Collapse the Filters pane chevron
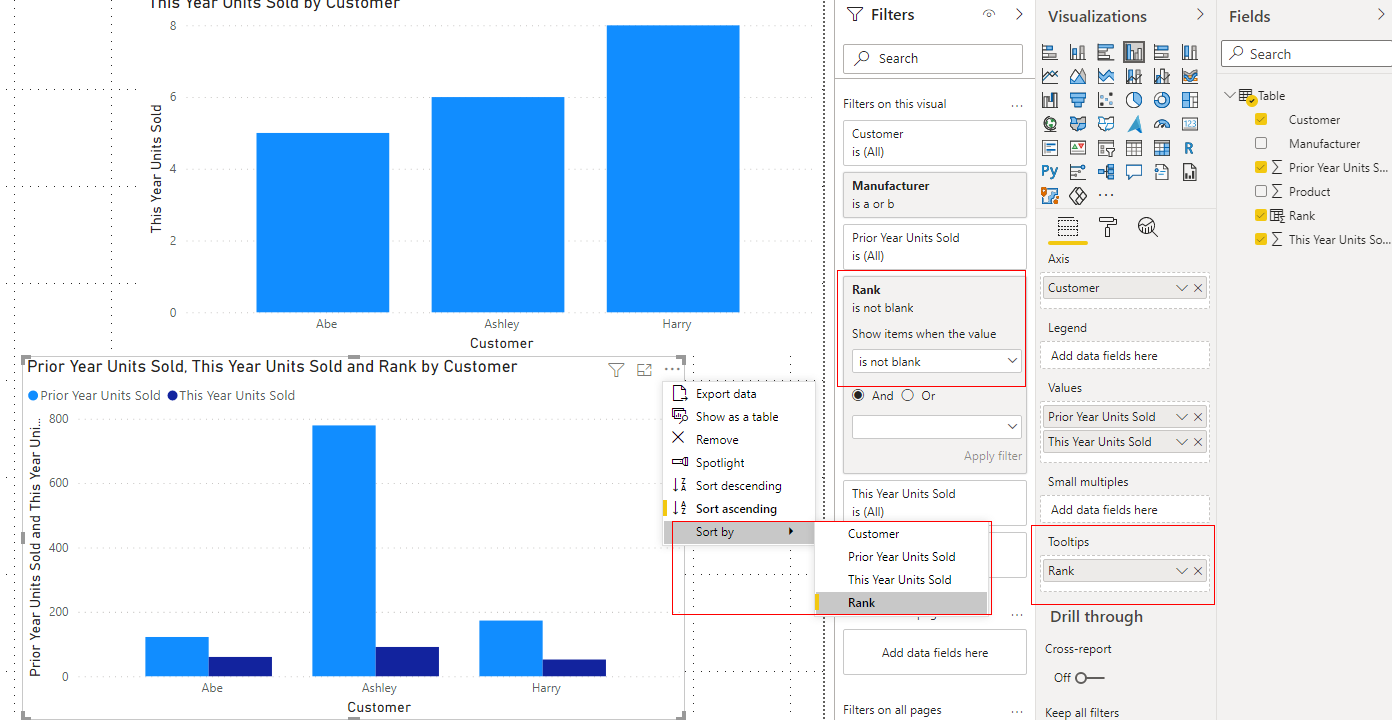Screen dimensions: 1392x722 point(1019,15)
